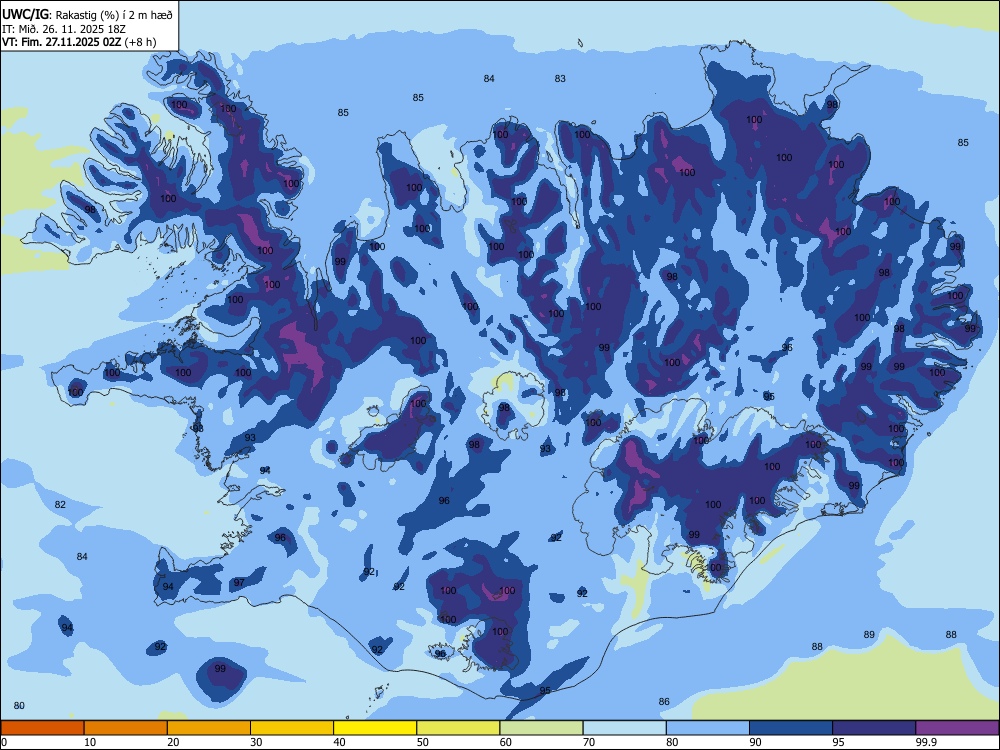1000x750 pixels.
Task: Select the indigo 95–99.9 legend swatch
Action: pos(874,728)
